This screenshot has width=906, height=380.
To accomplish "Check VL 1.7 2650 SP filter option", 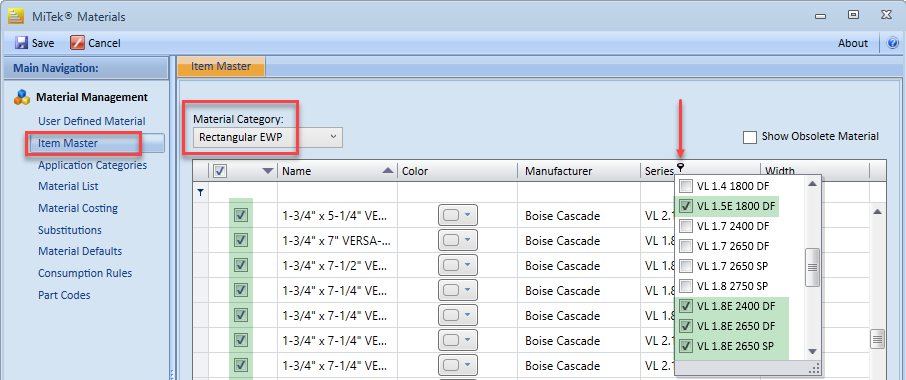I will pyautogui.click(x=686, y=266).
